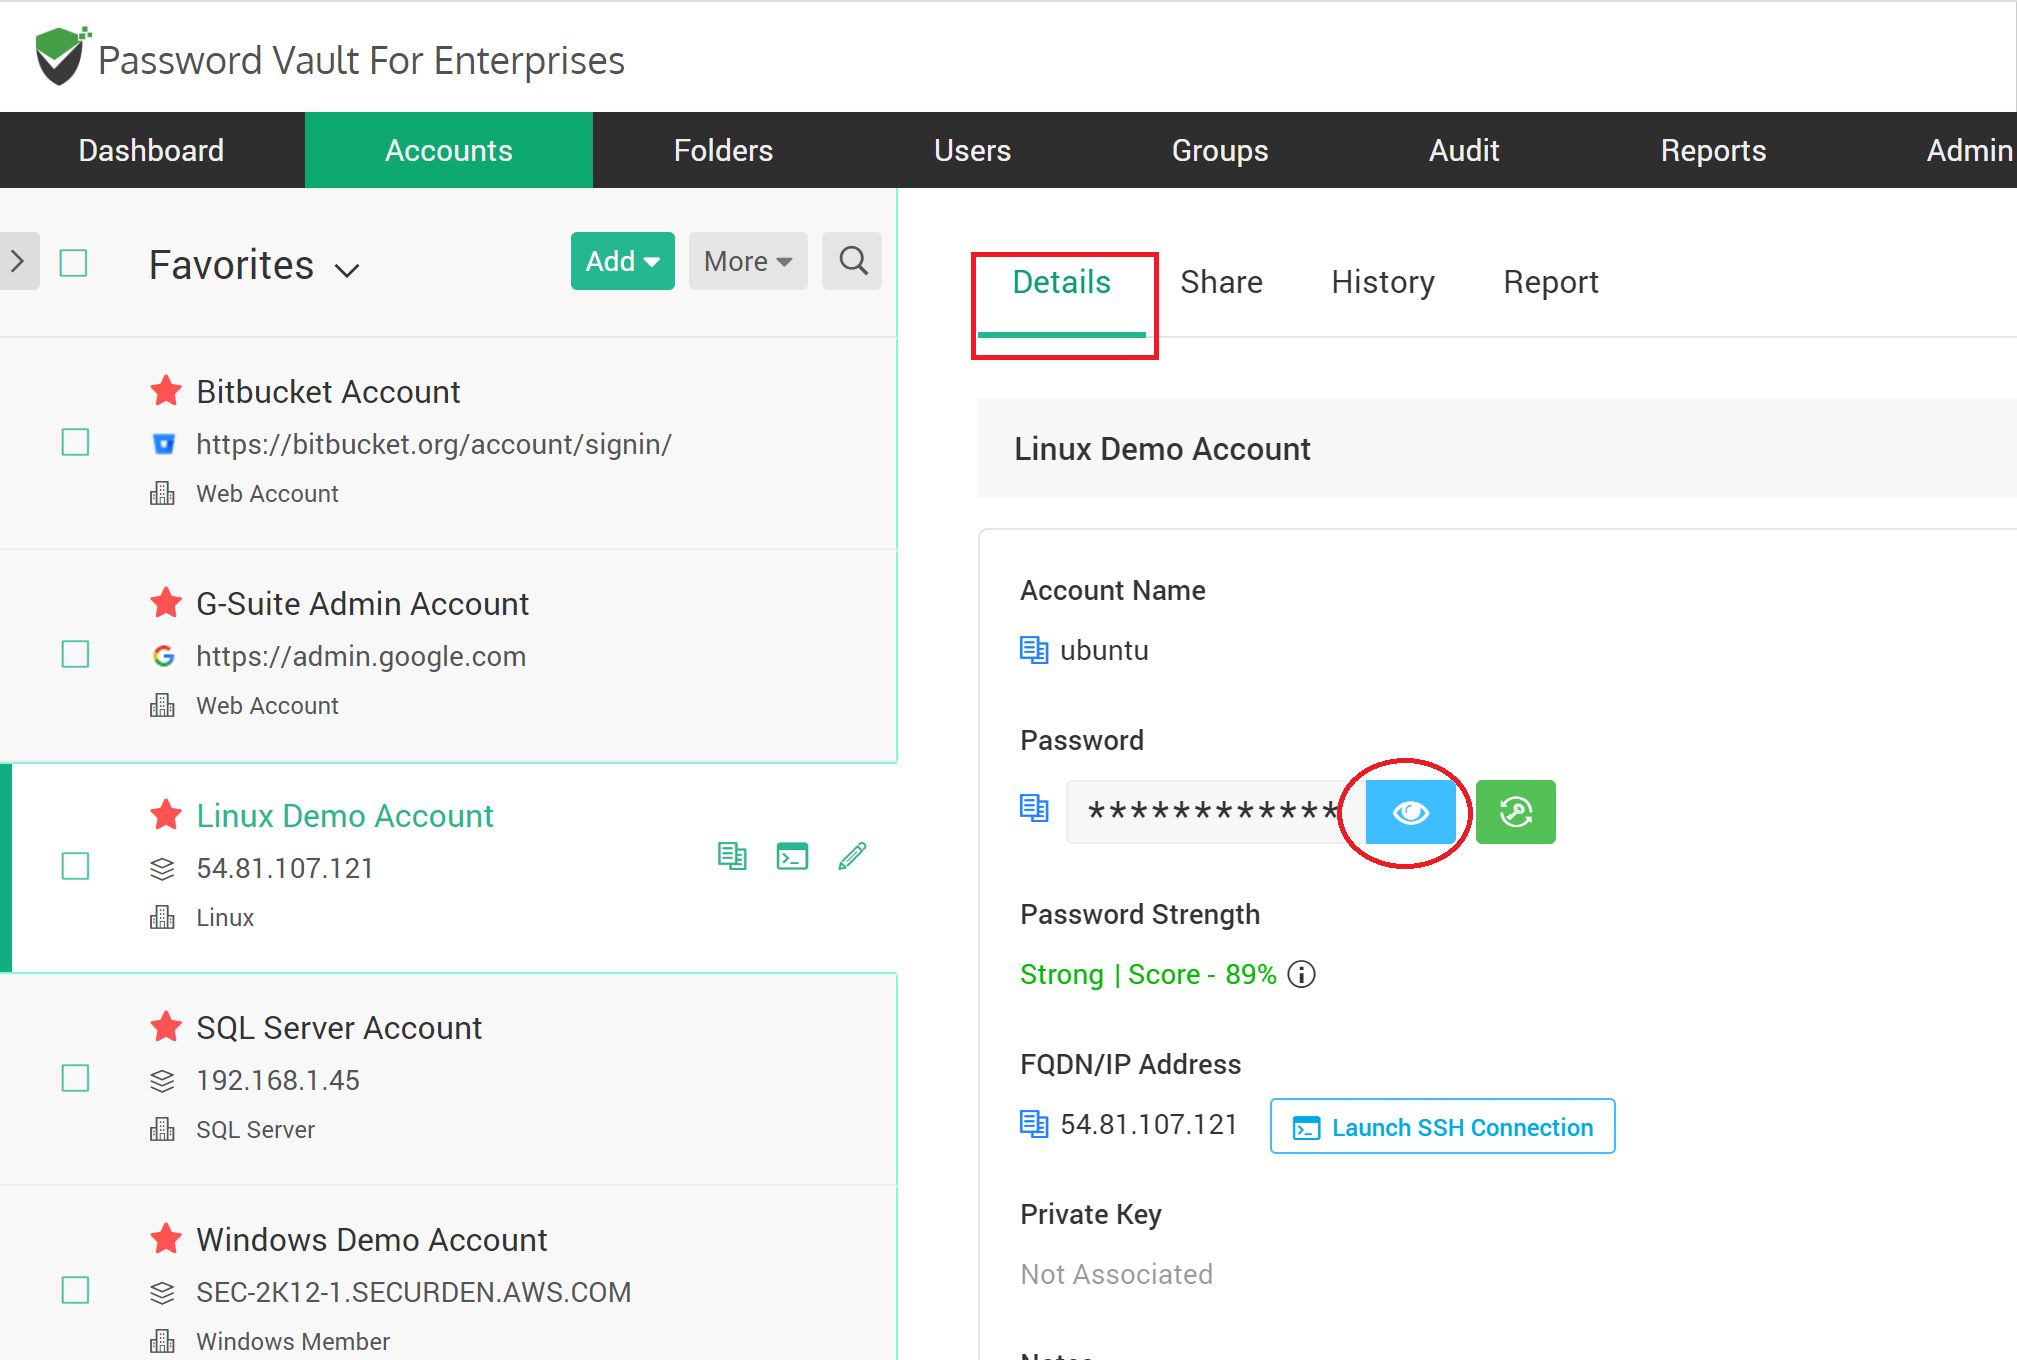Open account search with the magnifier icon
This screenshot has width=2017, height=1360.
[851, 261]
